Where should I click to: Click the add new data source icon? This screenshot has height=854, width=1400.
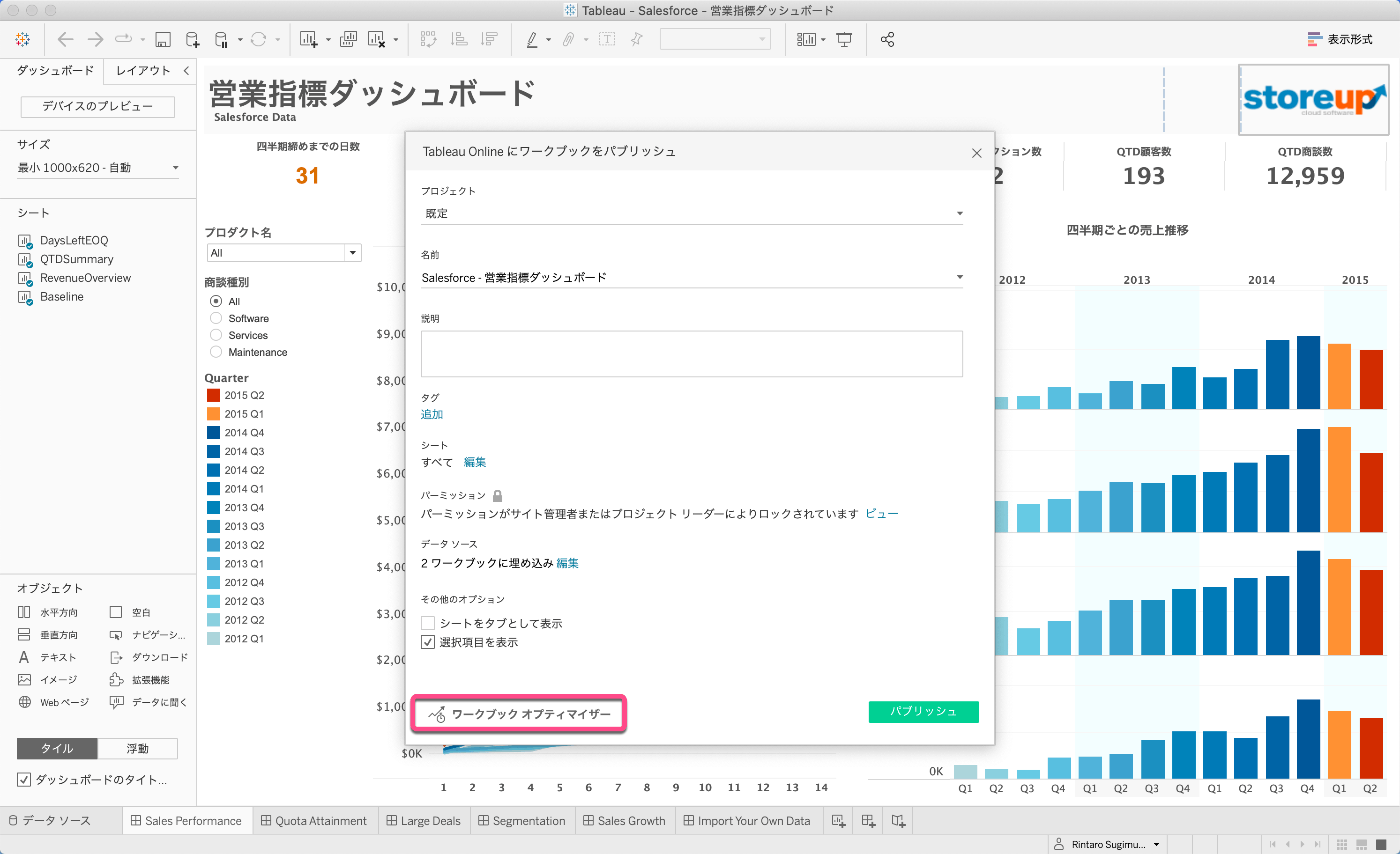click(193, 40)
